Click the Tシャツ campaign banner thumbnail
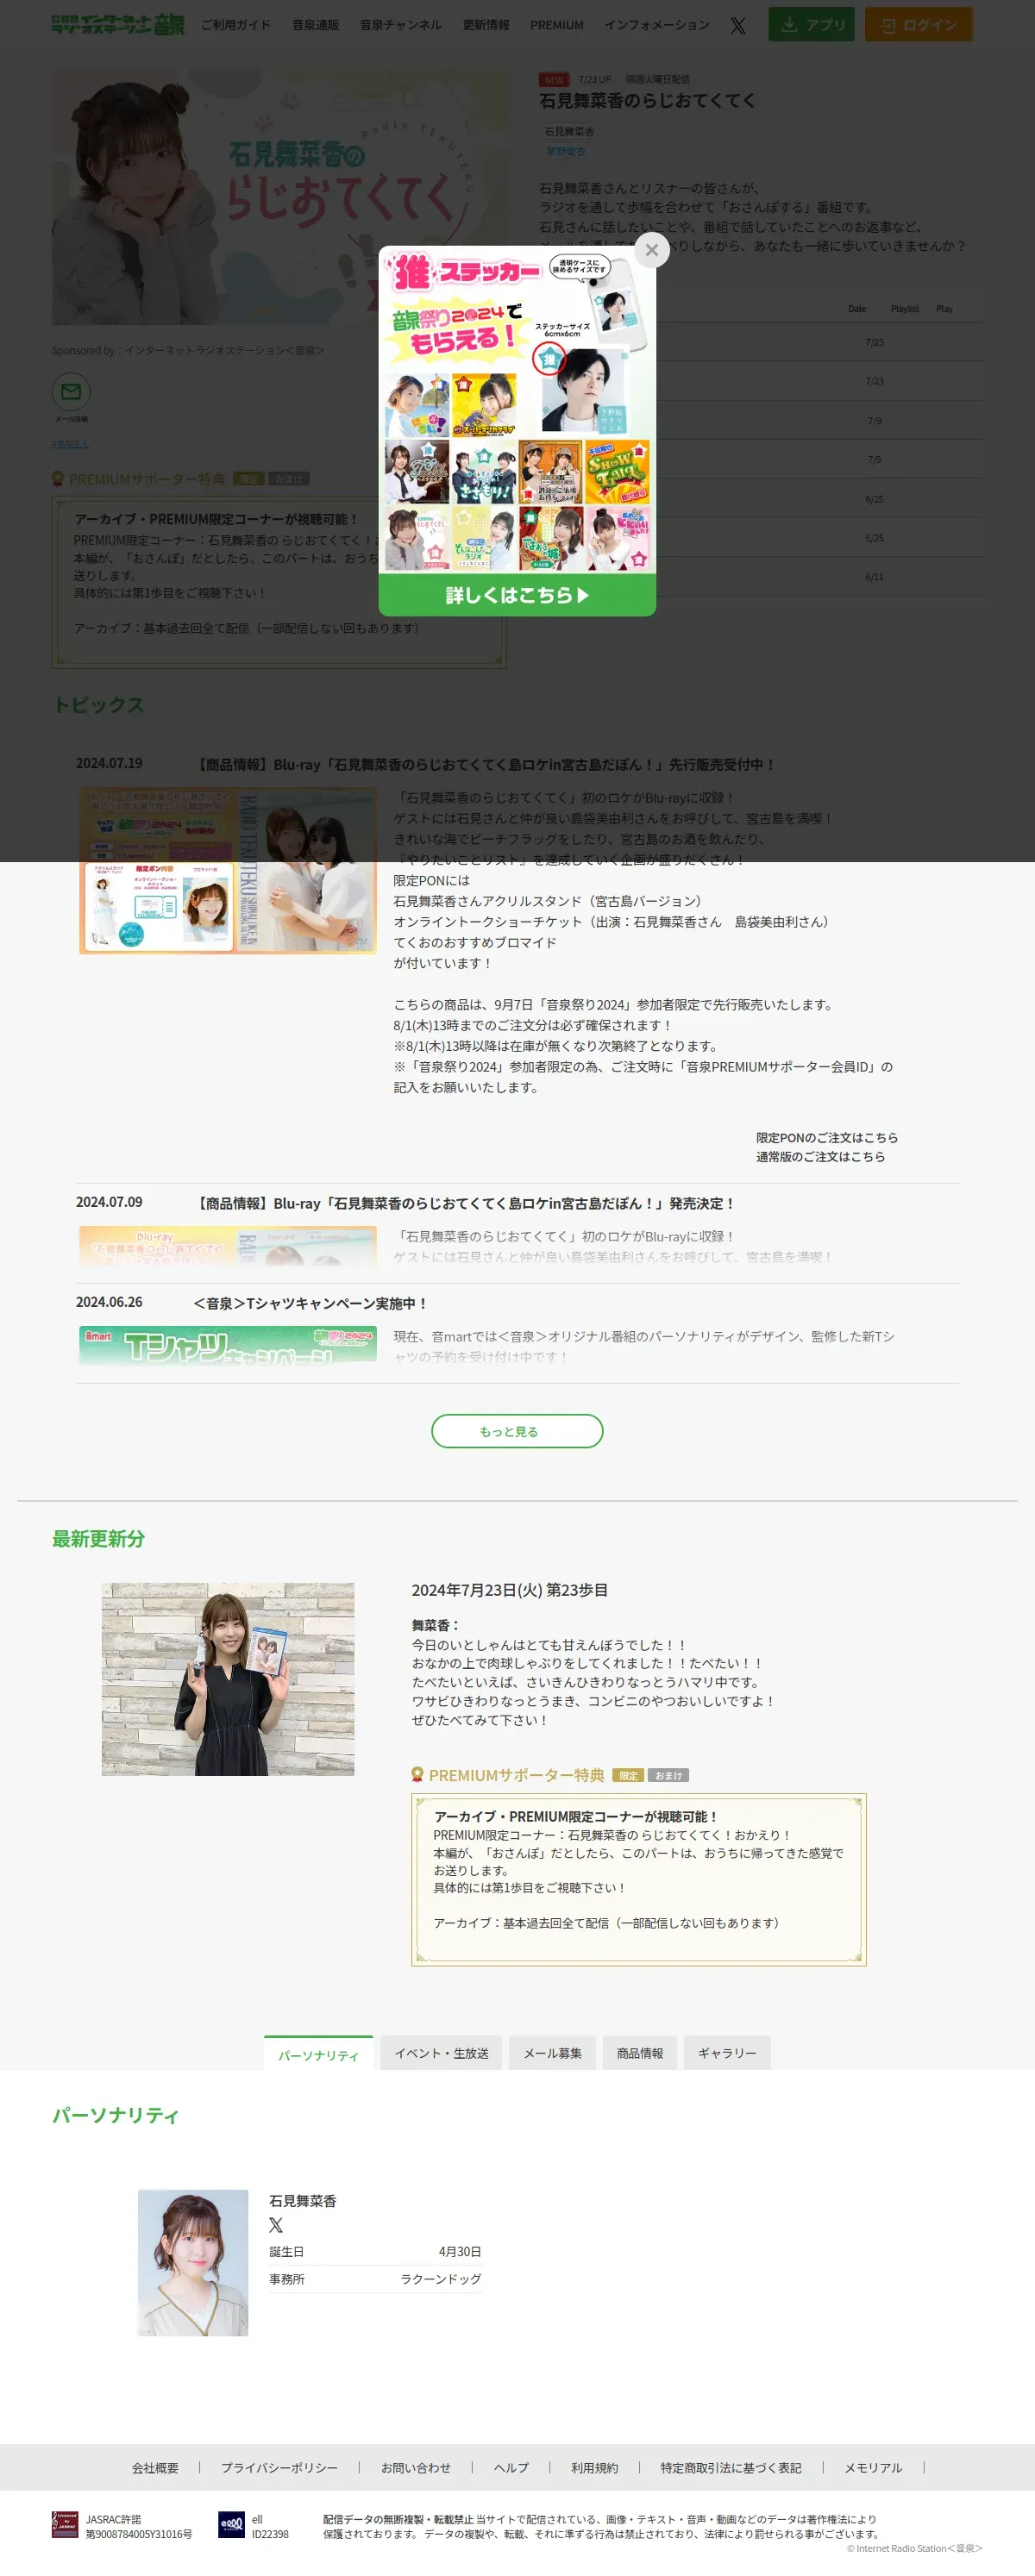1035x2576 pixels. pos(228,1346)
